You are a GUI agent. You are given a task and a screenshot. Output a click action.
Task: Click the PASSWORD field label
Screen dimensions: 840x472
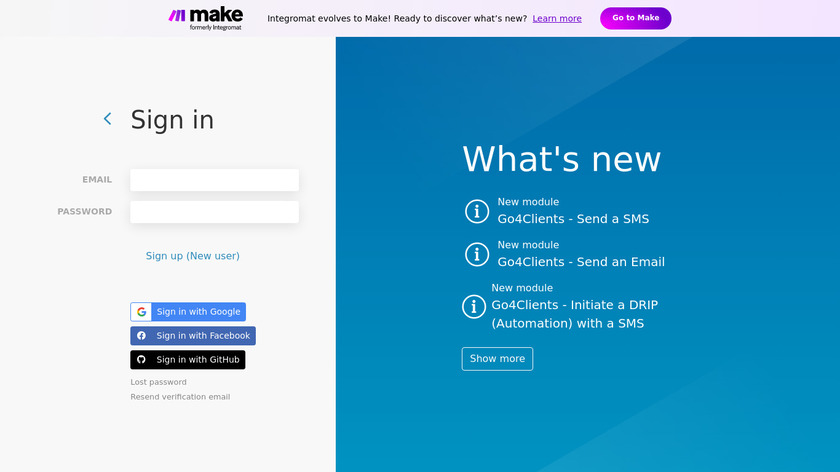coord(85,212)
